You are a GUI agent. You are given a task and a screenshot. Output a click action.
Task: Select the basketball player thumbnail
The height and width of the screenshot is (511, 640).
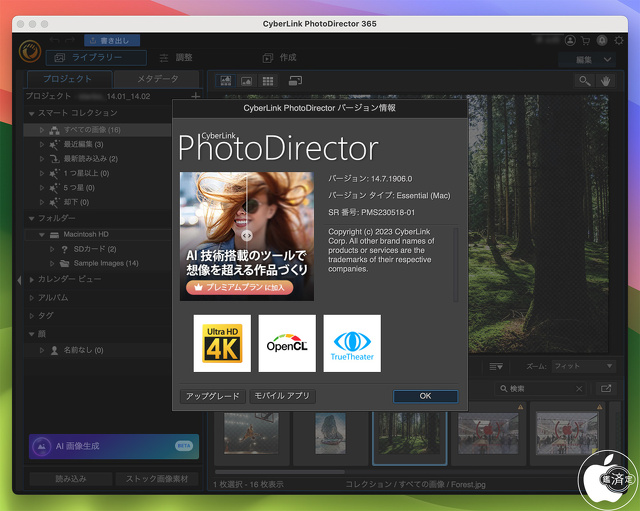pyautogui.click(x=251, y=433)
